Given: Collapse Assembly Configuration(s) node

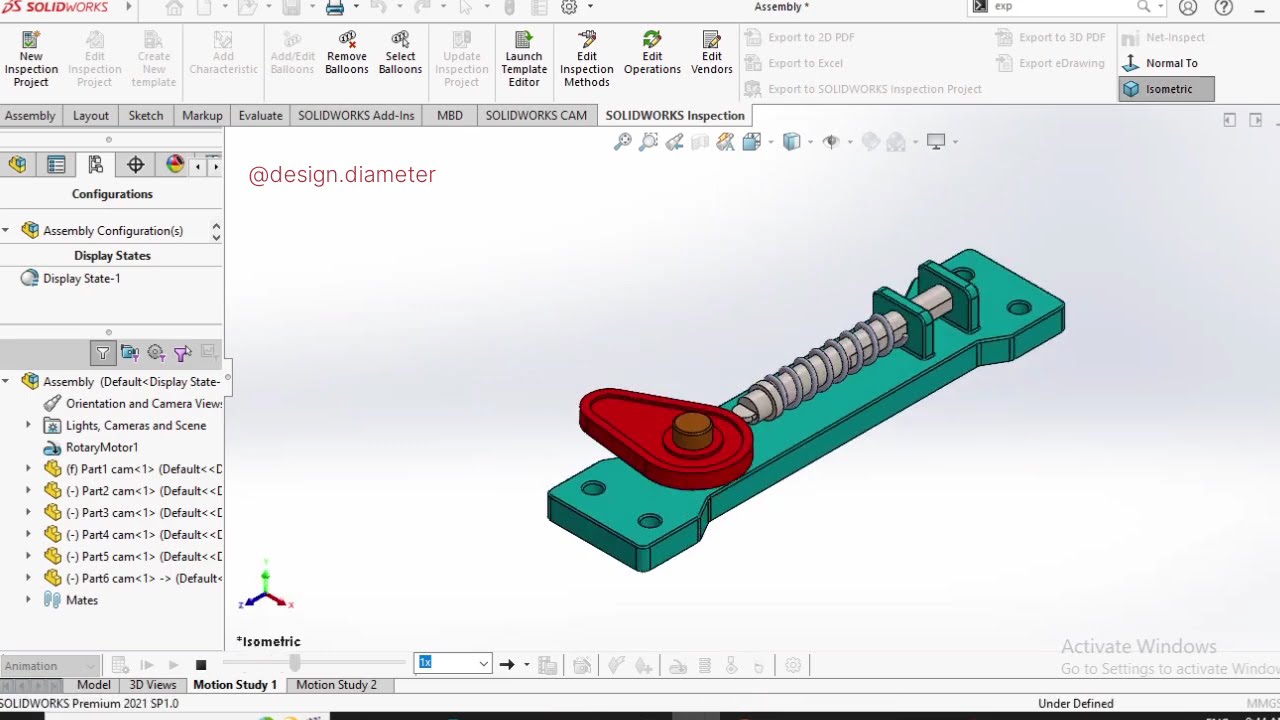Looking at the screenshot, I should (x=6, y=231).
